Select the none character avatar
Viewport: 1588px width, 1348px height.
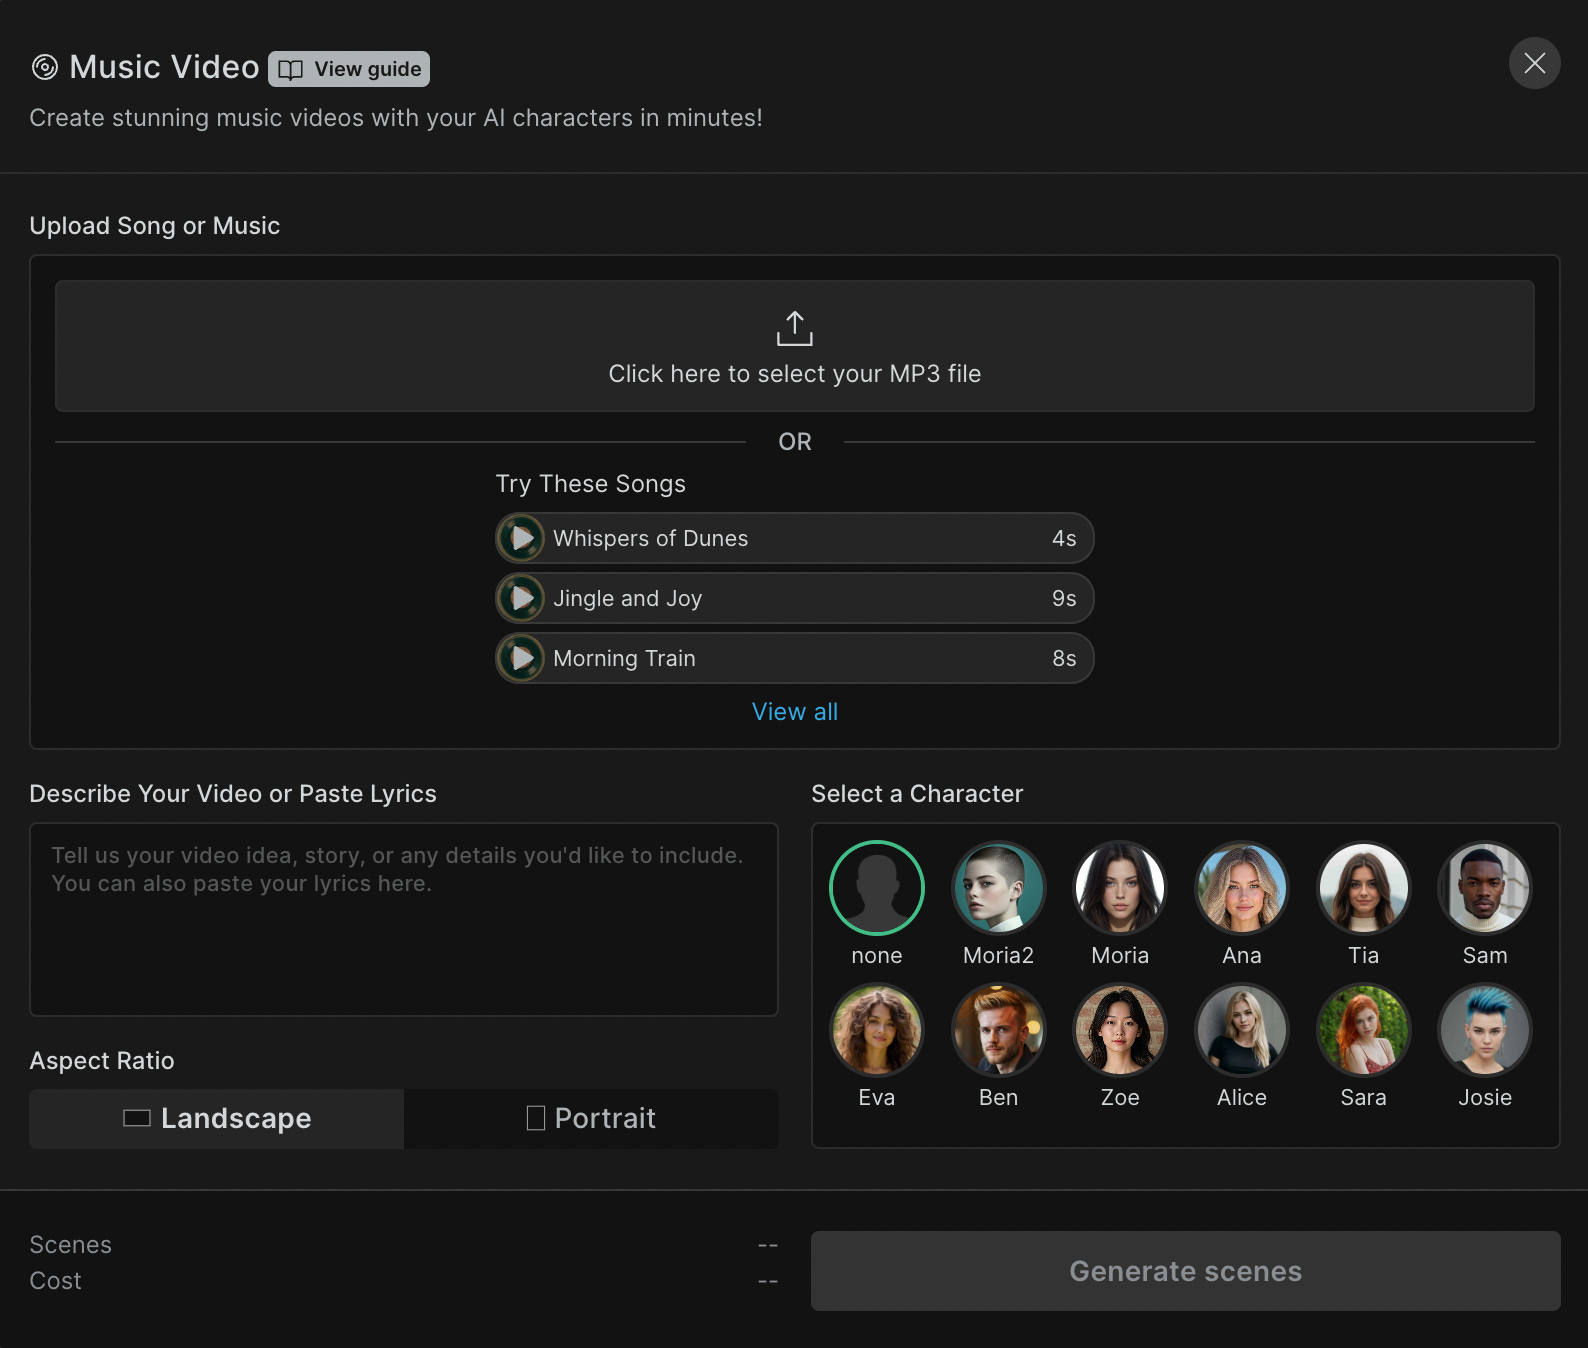[877, 888]
